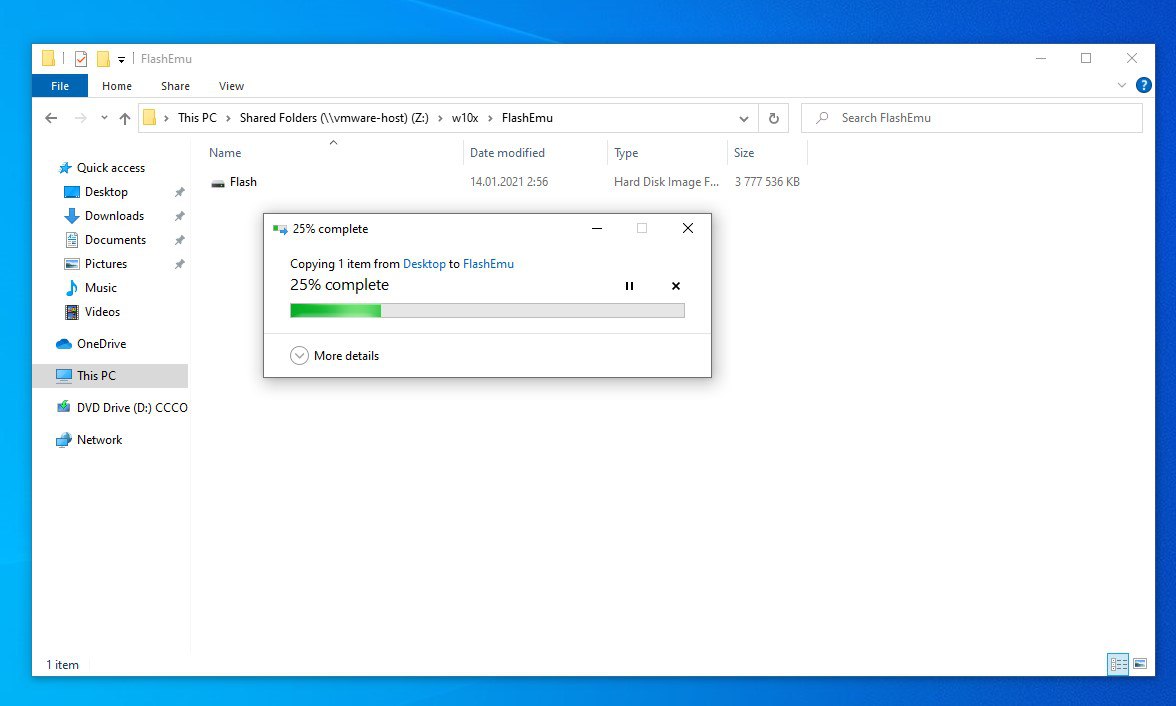Open the Share ribbon tab

175,86
